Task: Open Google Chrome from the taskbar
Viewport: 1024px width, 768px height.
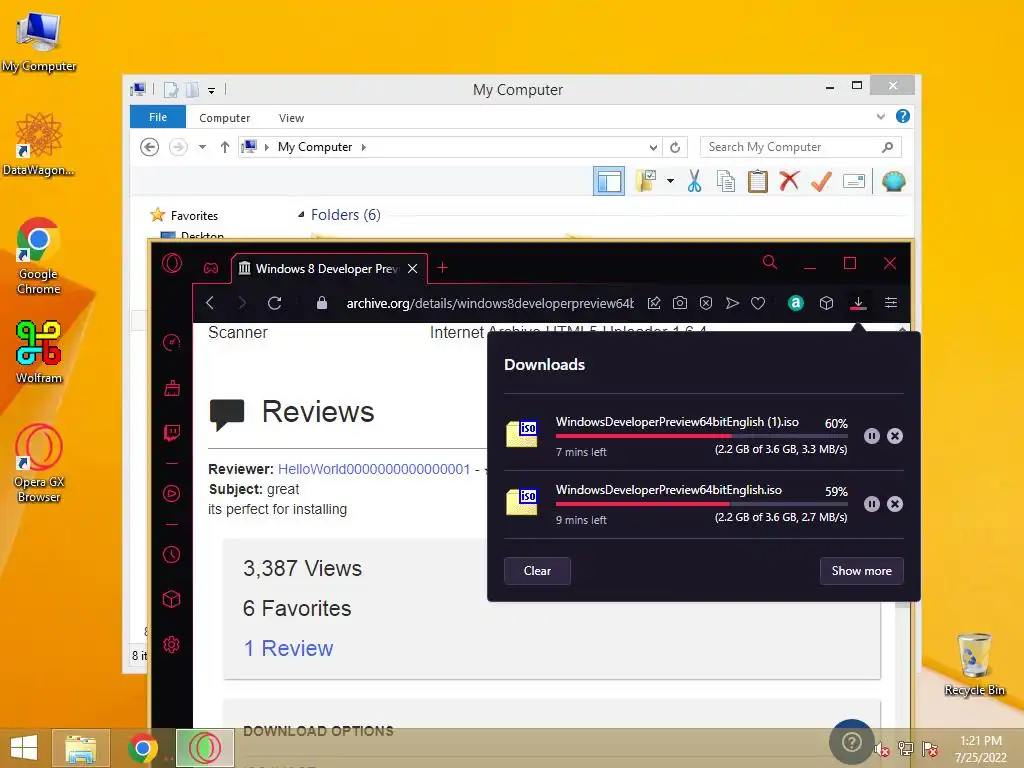Action: point(142,748)
